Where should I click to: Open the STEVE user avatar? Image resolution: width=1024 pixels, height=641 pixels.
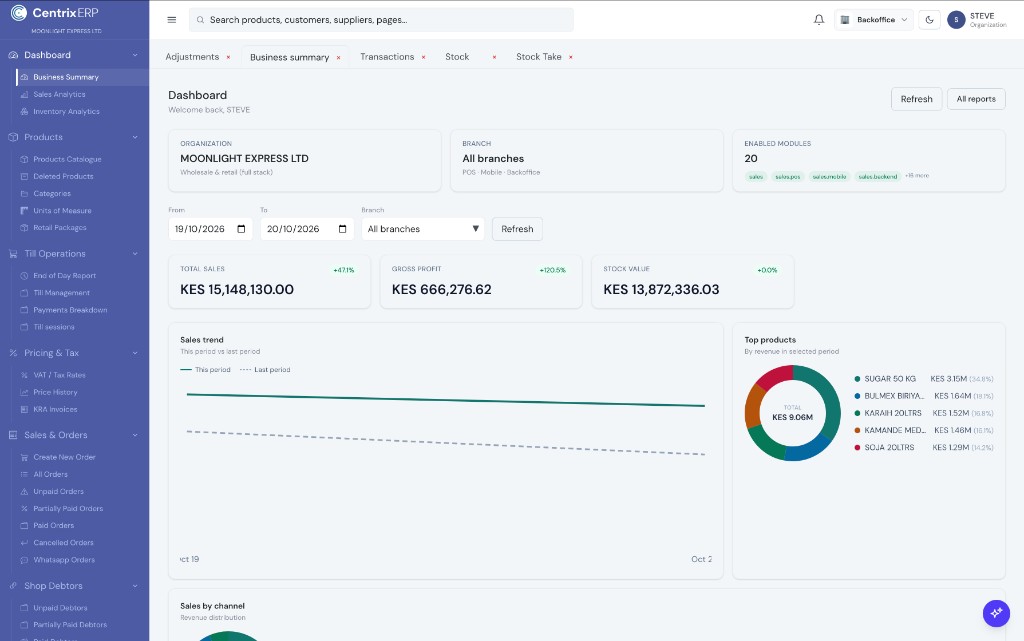956,20
